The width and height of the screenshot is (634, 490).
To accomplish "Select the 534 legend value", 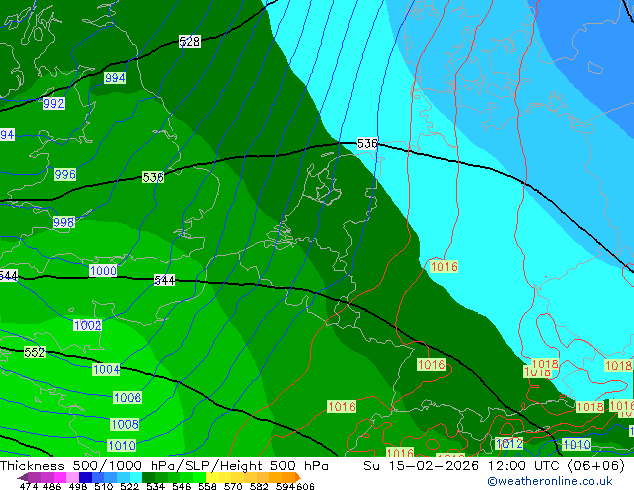I will pyautogui.click(x=155, y=486).
